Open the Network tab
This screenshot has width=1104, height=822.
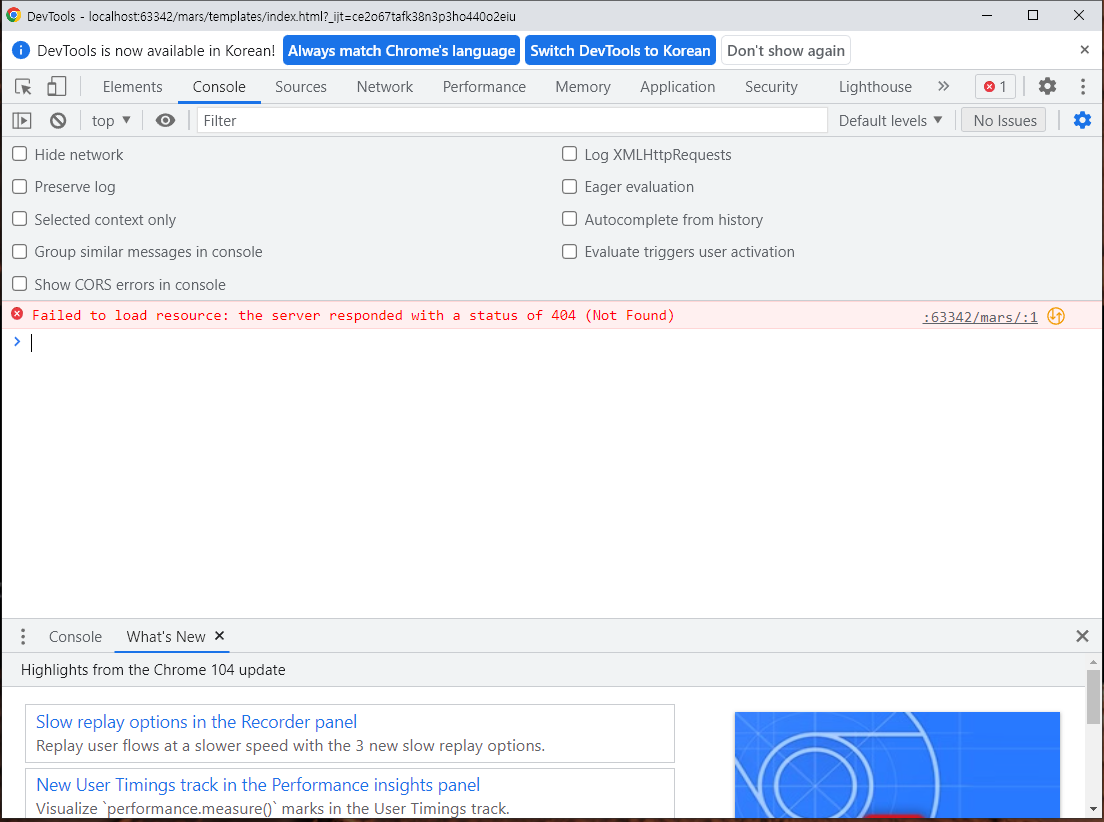coord(384,87)
